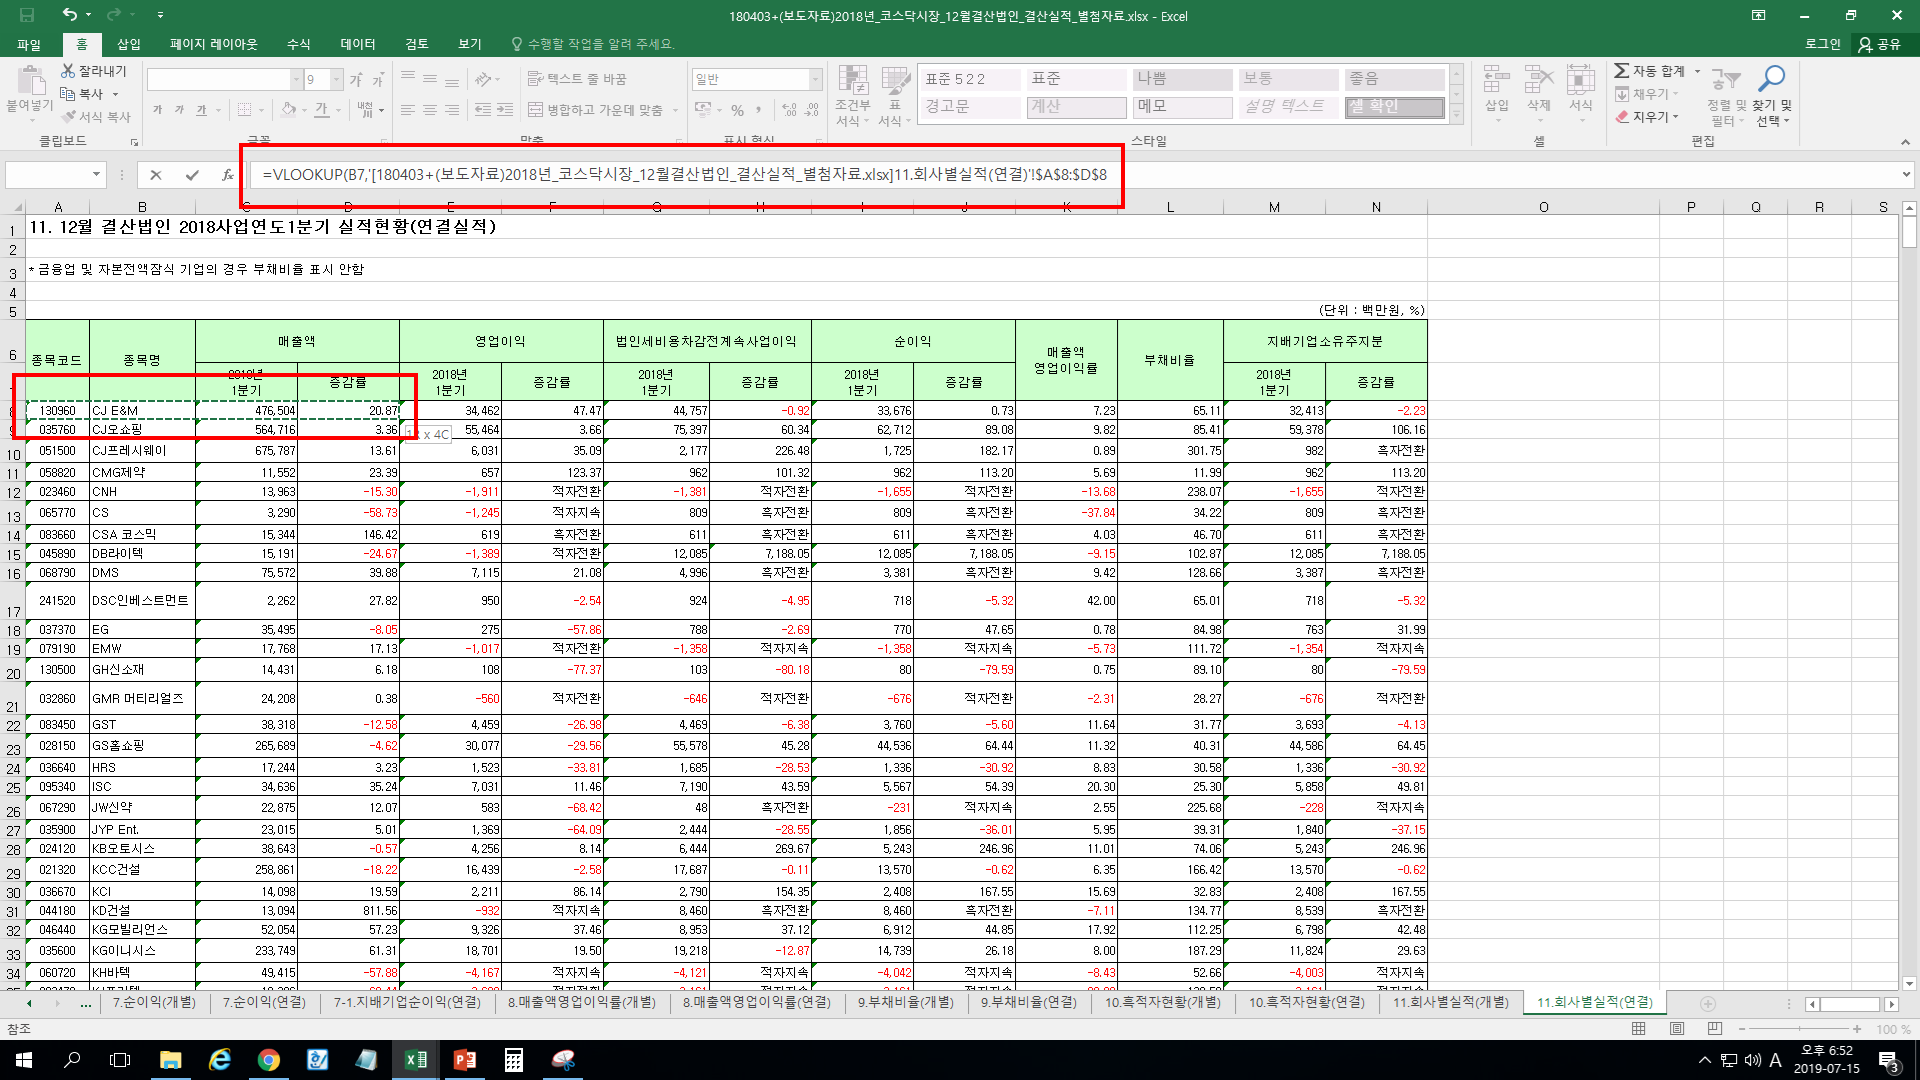
Task: Expand the Name Box dropdown arrow
Action: point(97,175)
